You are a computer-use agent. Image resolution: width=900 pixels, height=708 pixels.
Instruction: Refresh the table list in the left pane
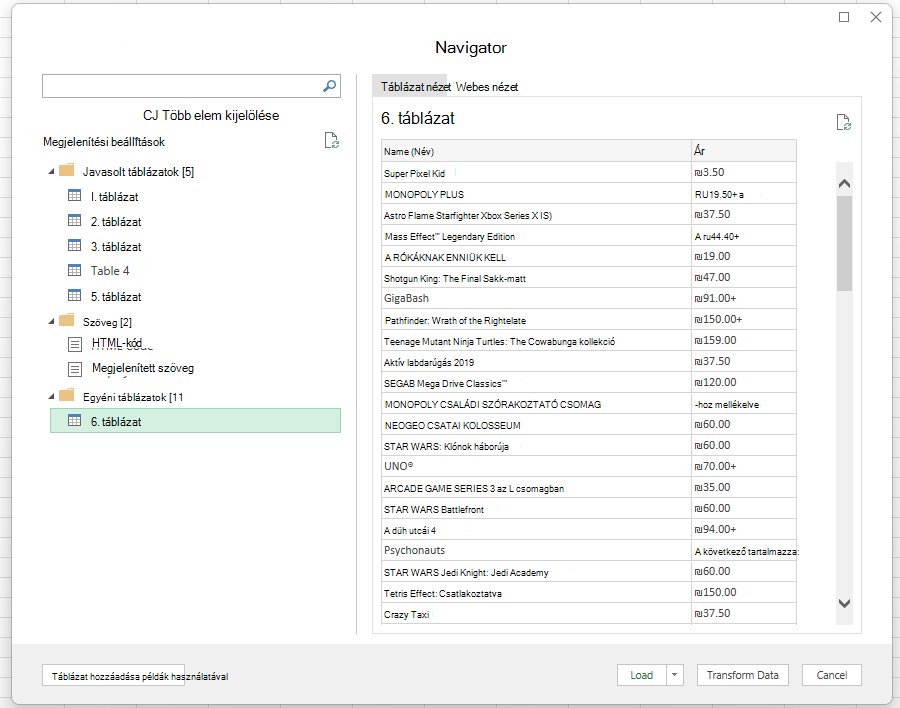pos(331,140)
